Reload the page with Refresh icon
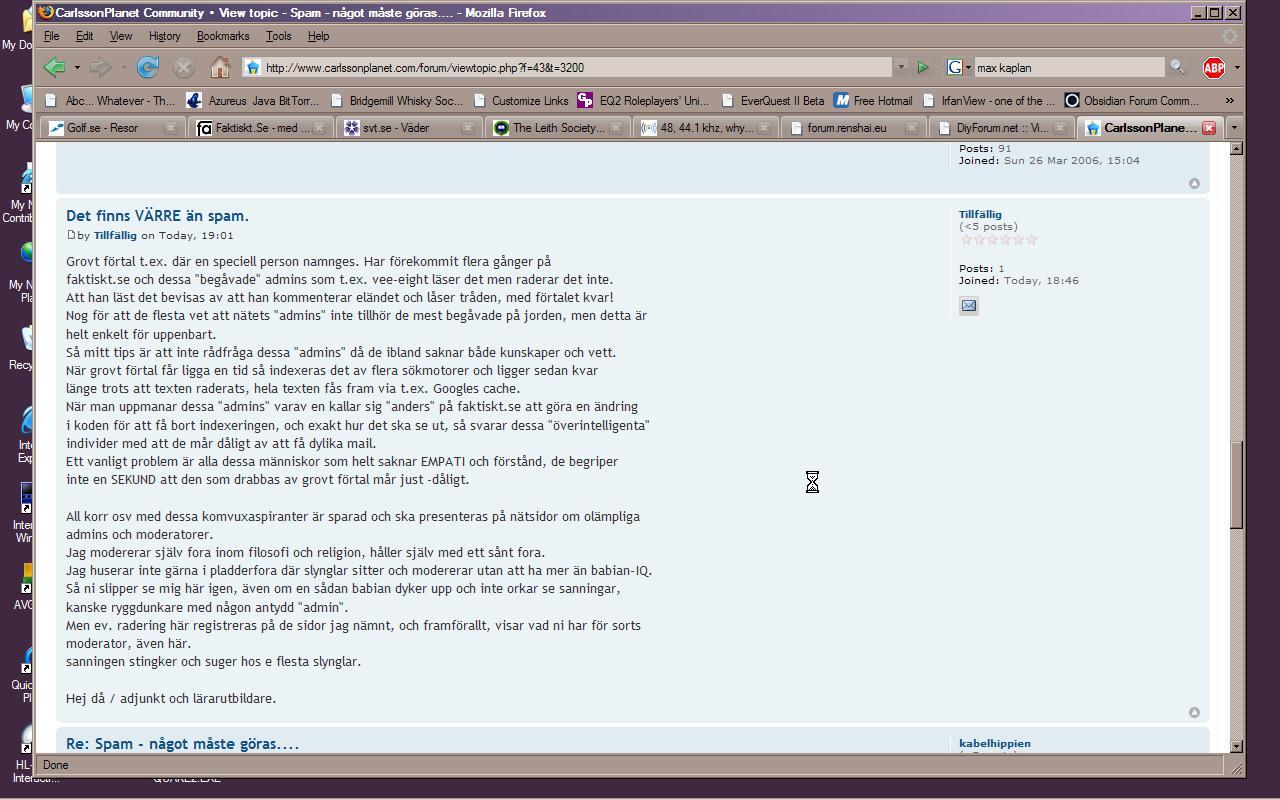 pos(148,67)
